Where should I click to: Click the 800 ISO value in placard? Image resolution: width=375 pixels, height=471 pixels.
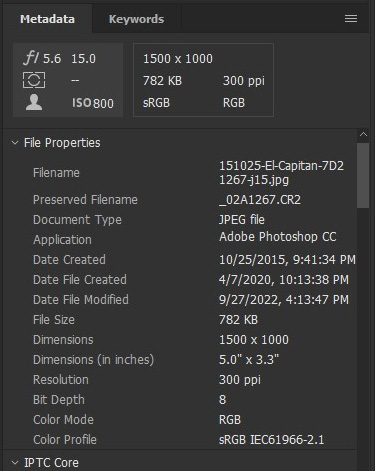[x=103, y=103]
